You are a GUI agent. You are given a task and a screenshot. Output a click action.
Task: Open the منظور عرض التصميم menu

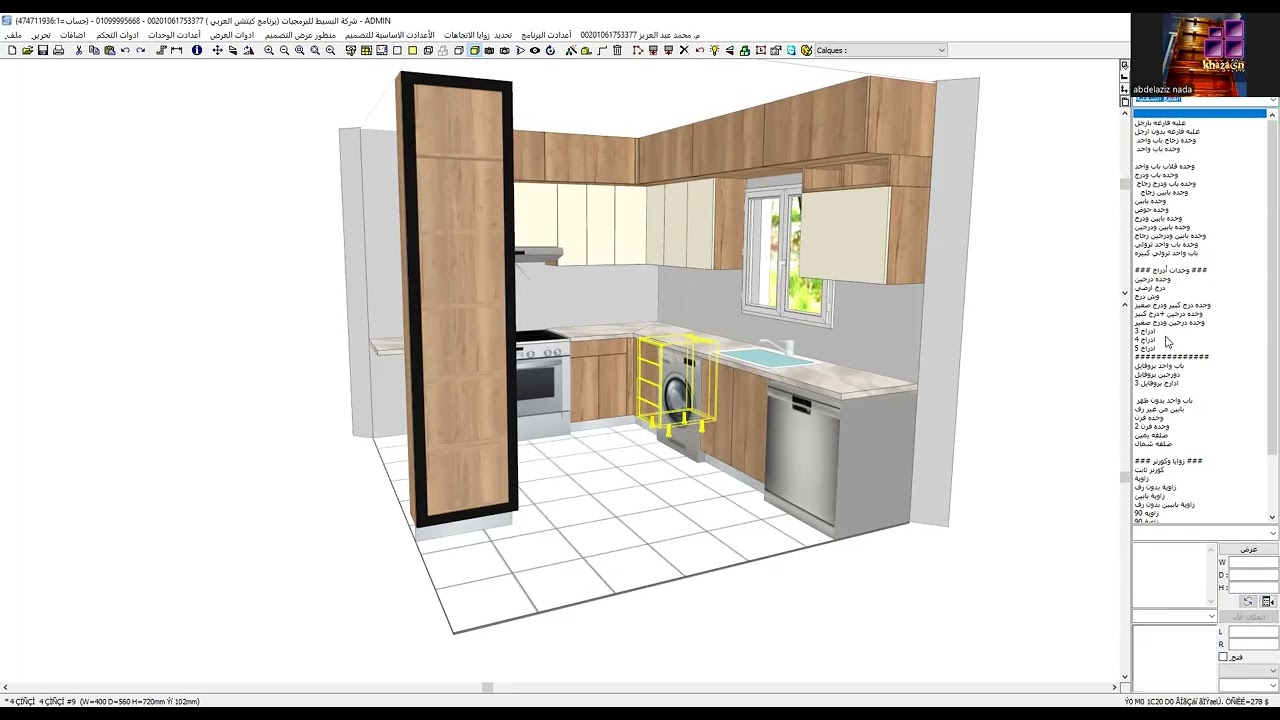click(300, 35)
